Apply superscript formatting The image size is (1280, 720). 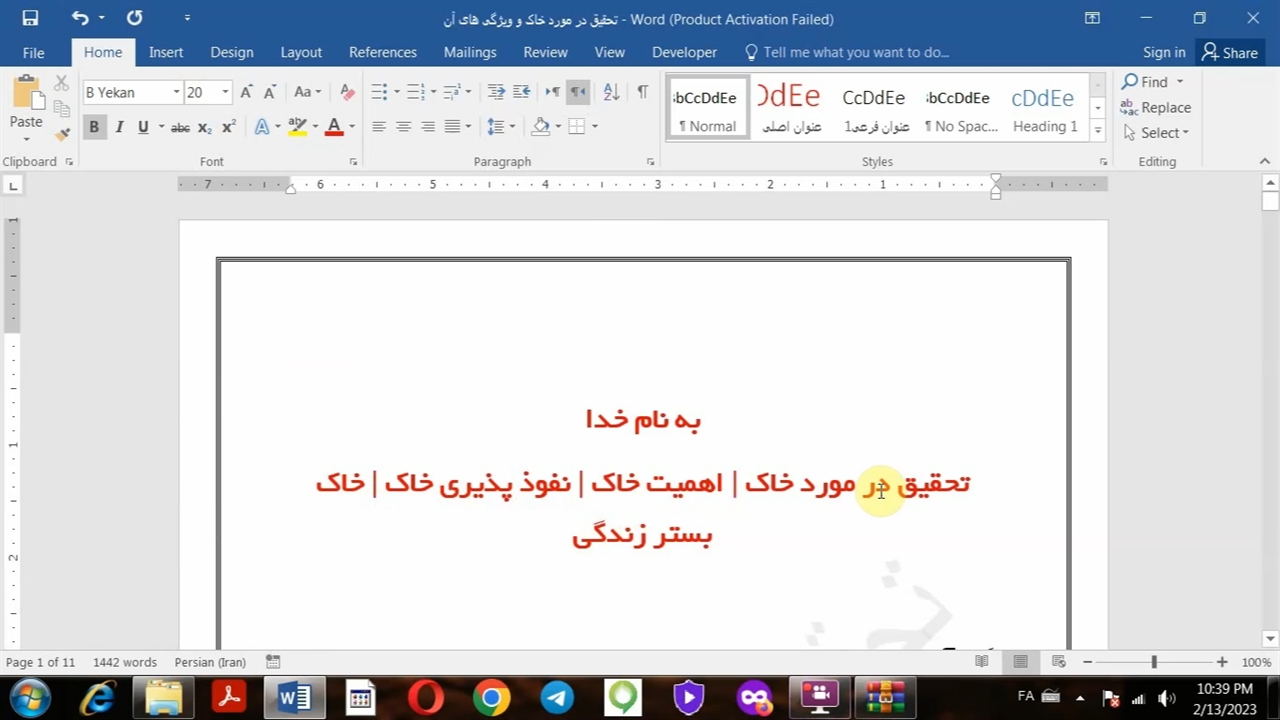(x=229, y=127)
